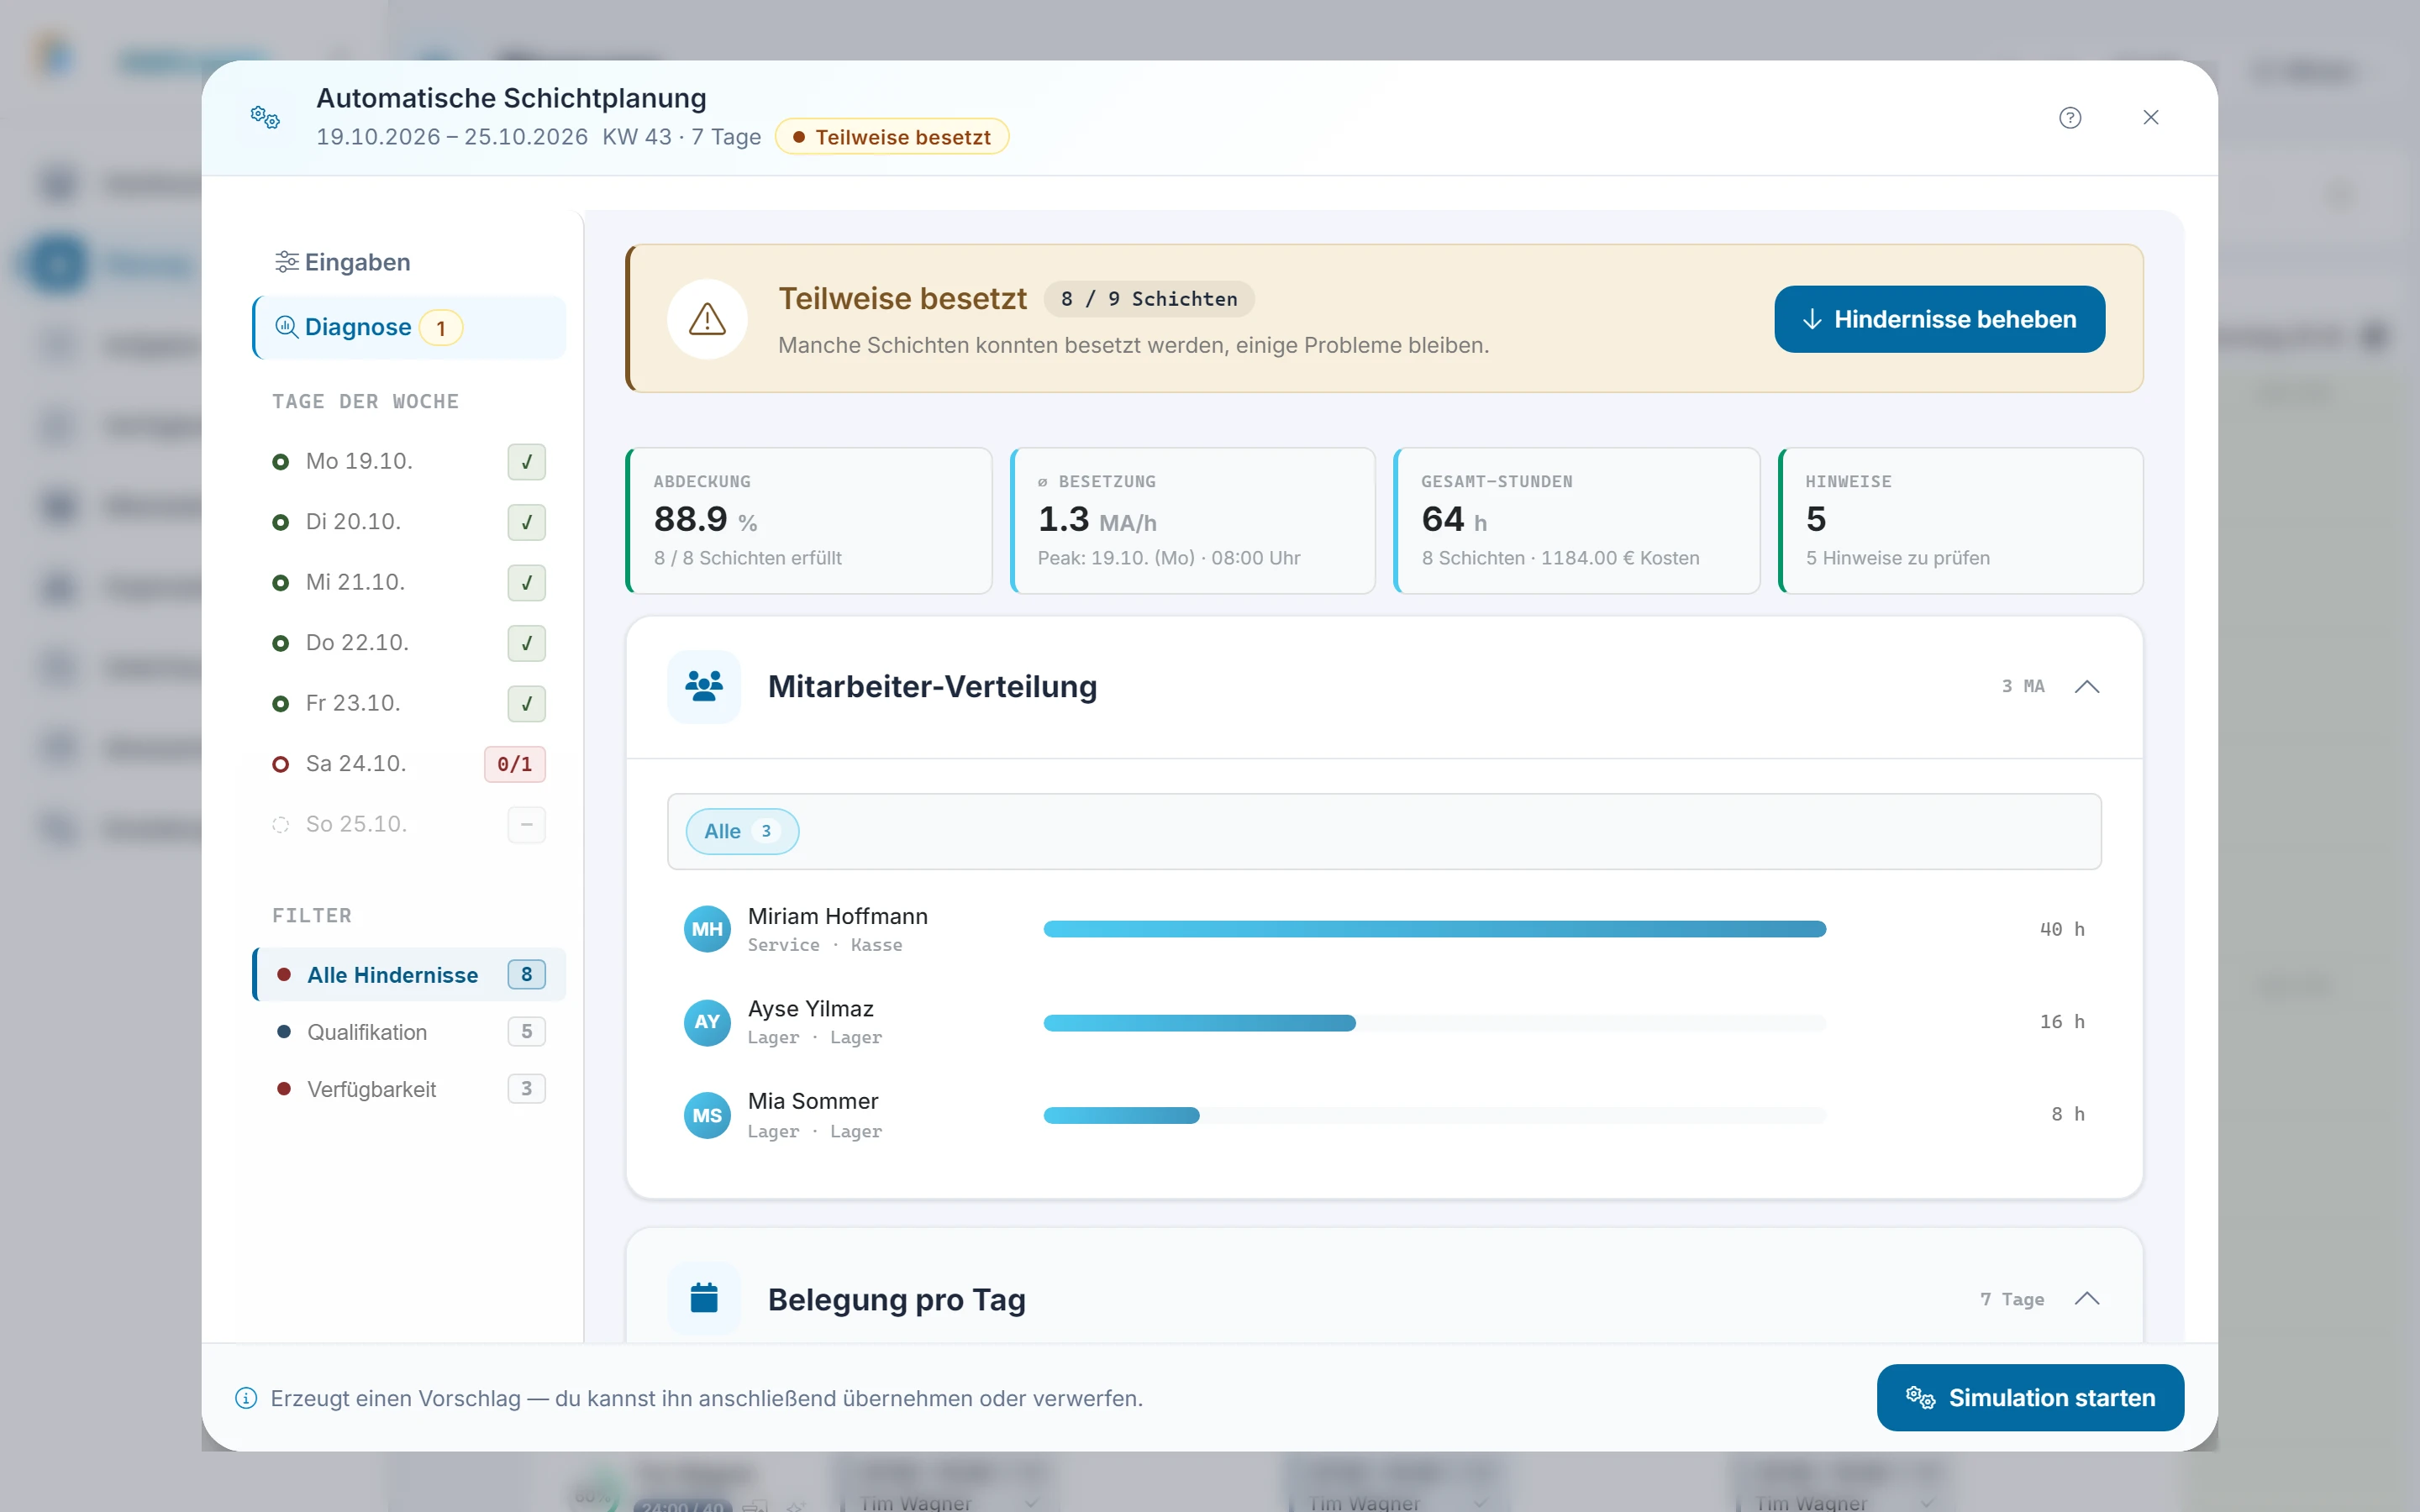Screen dimensions: 2420x1512
Task: Click Miriam Hoffmann's 40 h progress bar
Action: tap(1434, 929)
